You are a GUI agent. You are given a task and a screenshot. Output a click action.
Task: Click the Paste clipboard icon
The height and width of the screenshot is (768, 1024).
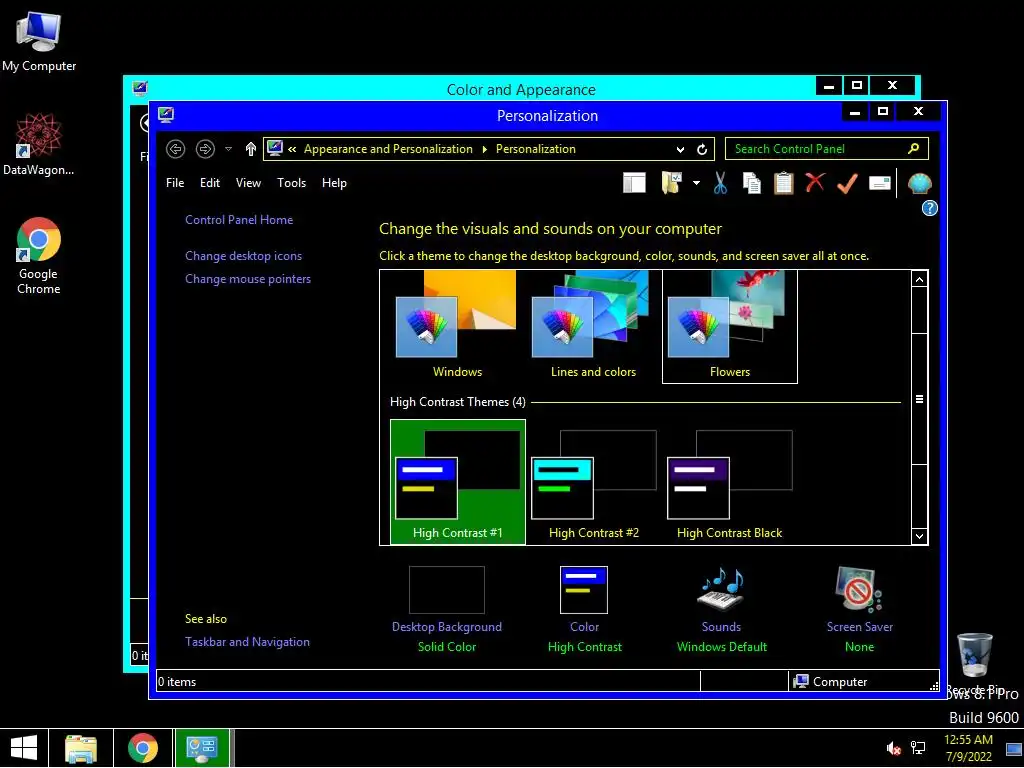coord(784,183)
